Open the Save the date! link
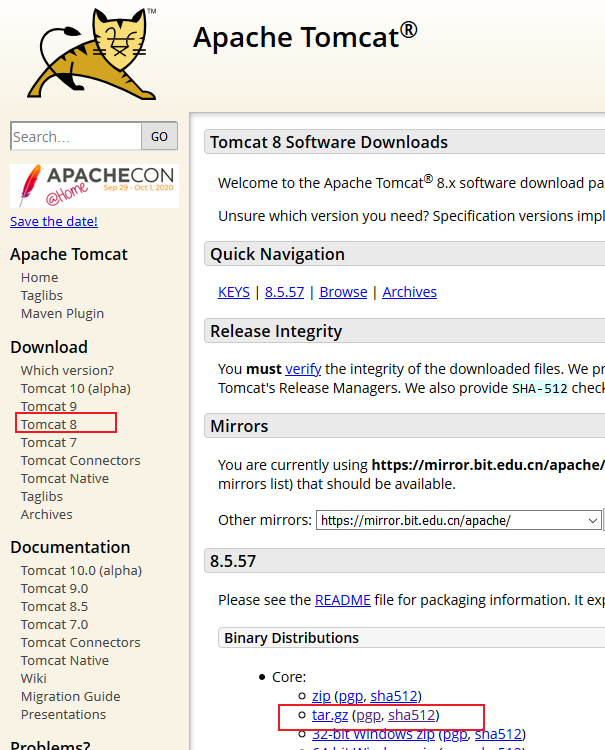This screenshot has height=750, width=605. [54, 221]
